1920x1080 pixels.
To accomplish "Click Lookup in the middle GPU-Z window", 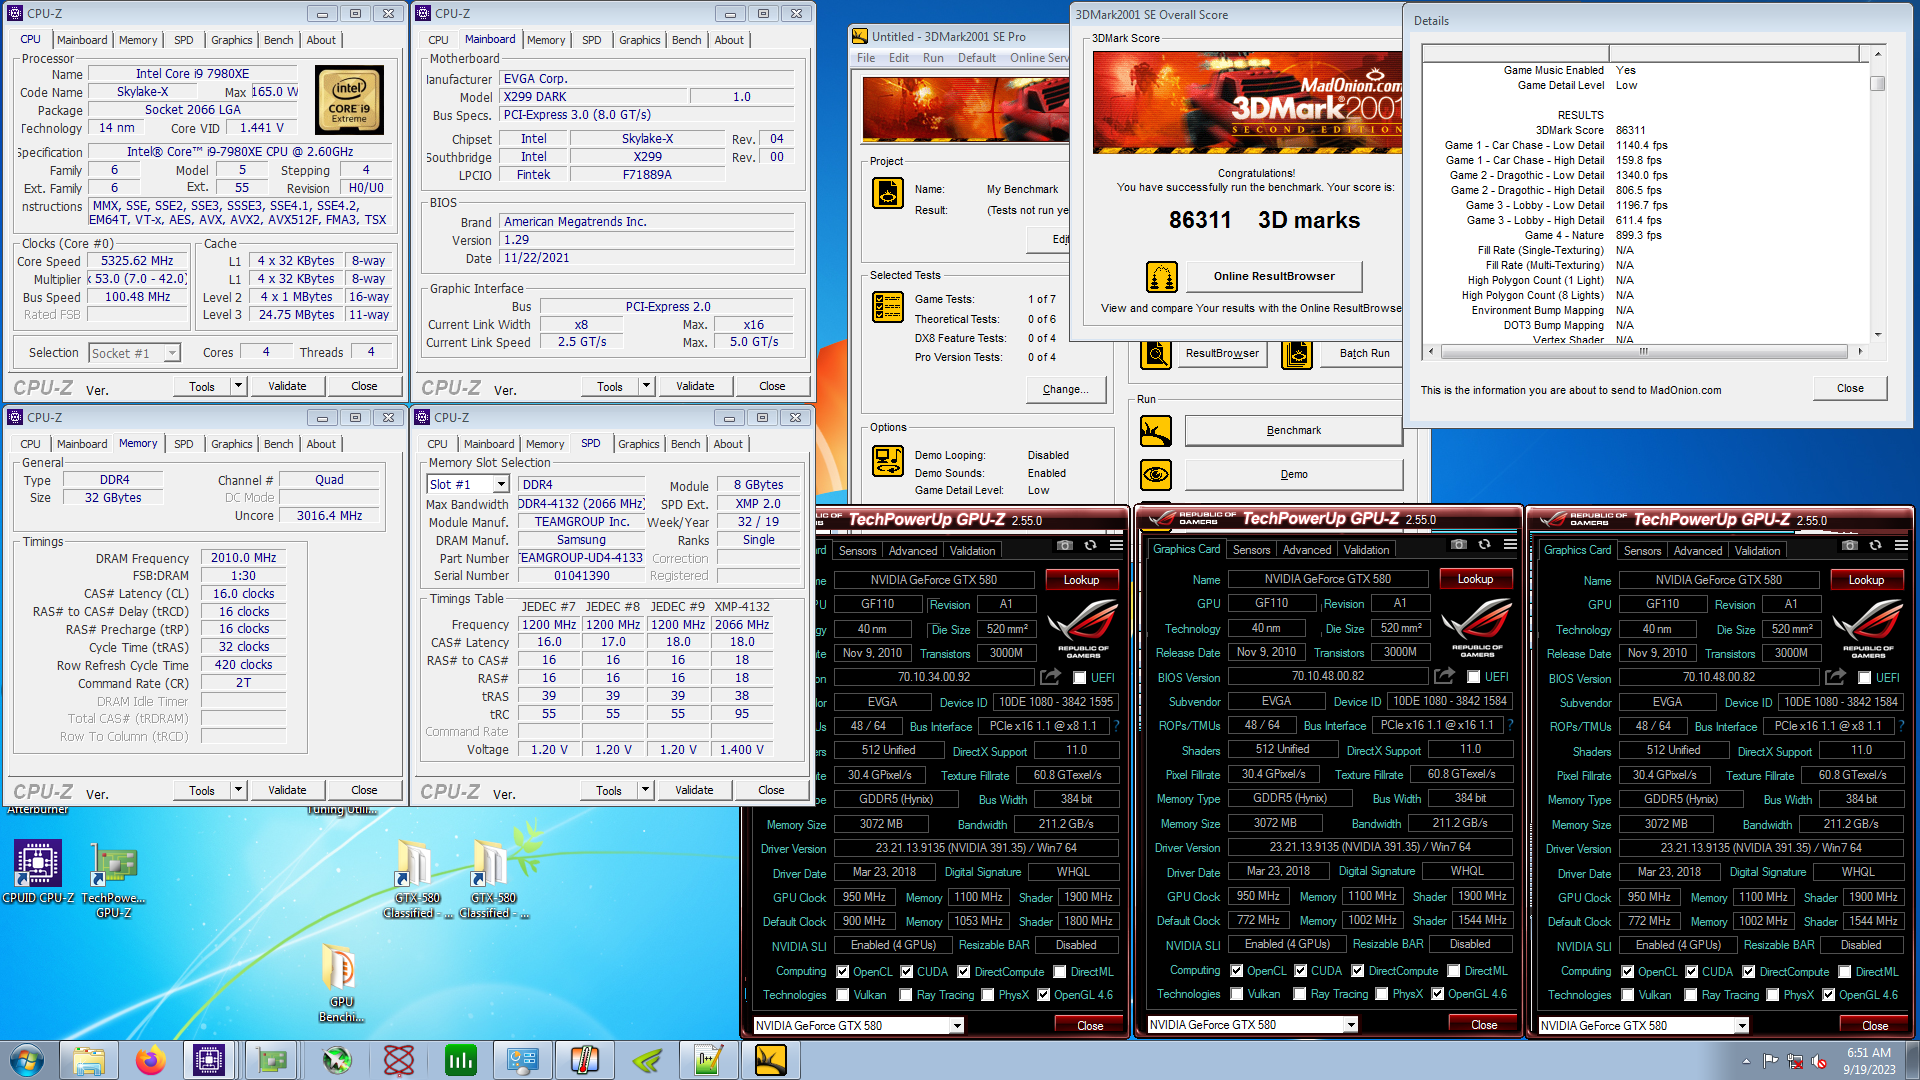I will [x=1475, y=579].
